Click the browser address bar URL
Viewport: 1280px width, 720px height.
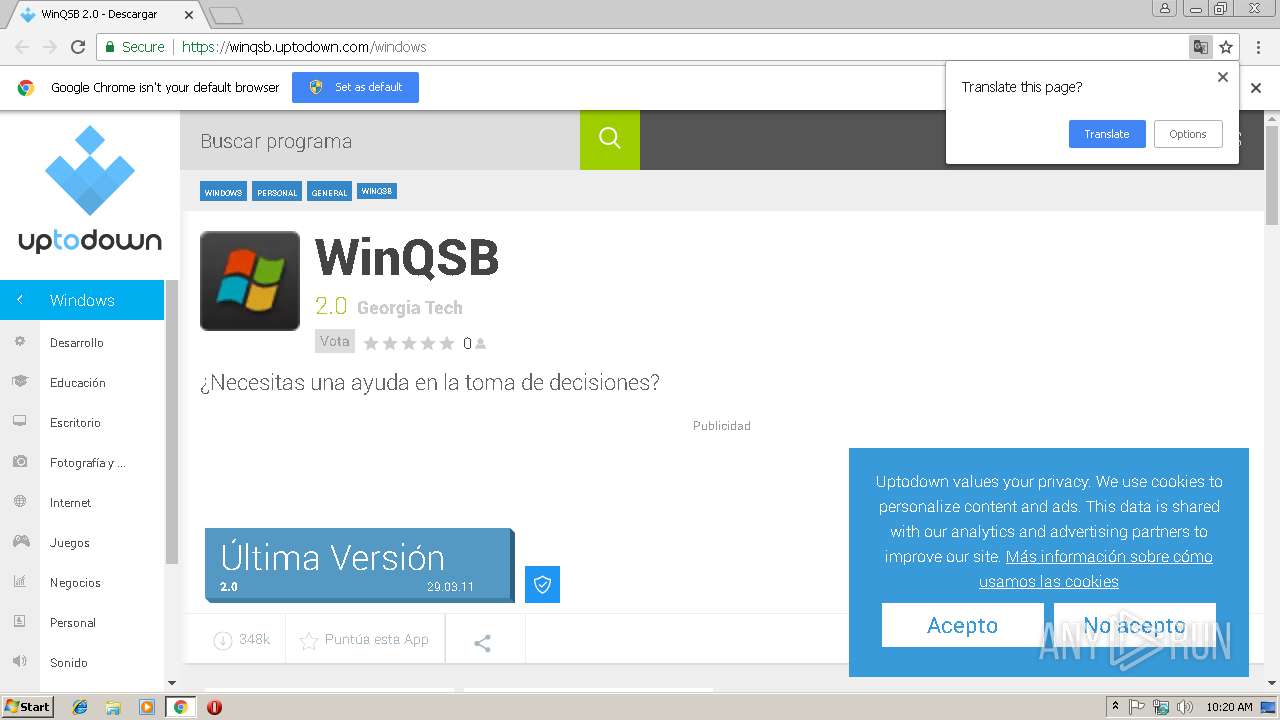[x=304, y=47]
